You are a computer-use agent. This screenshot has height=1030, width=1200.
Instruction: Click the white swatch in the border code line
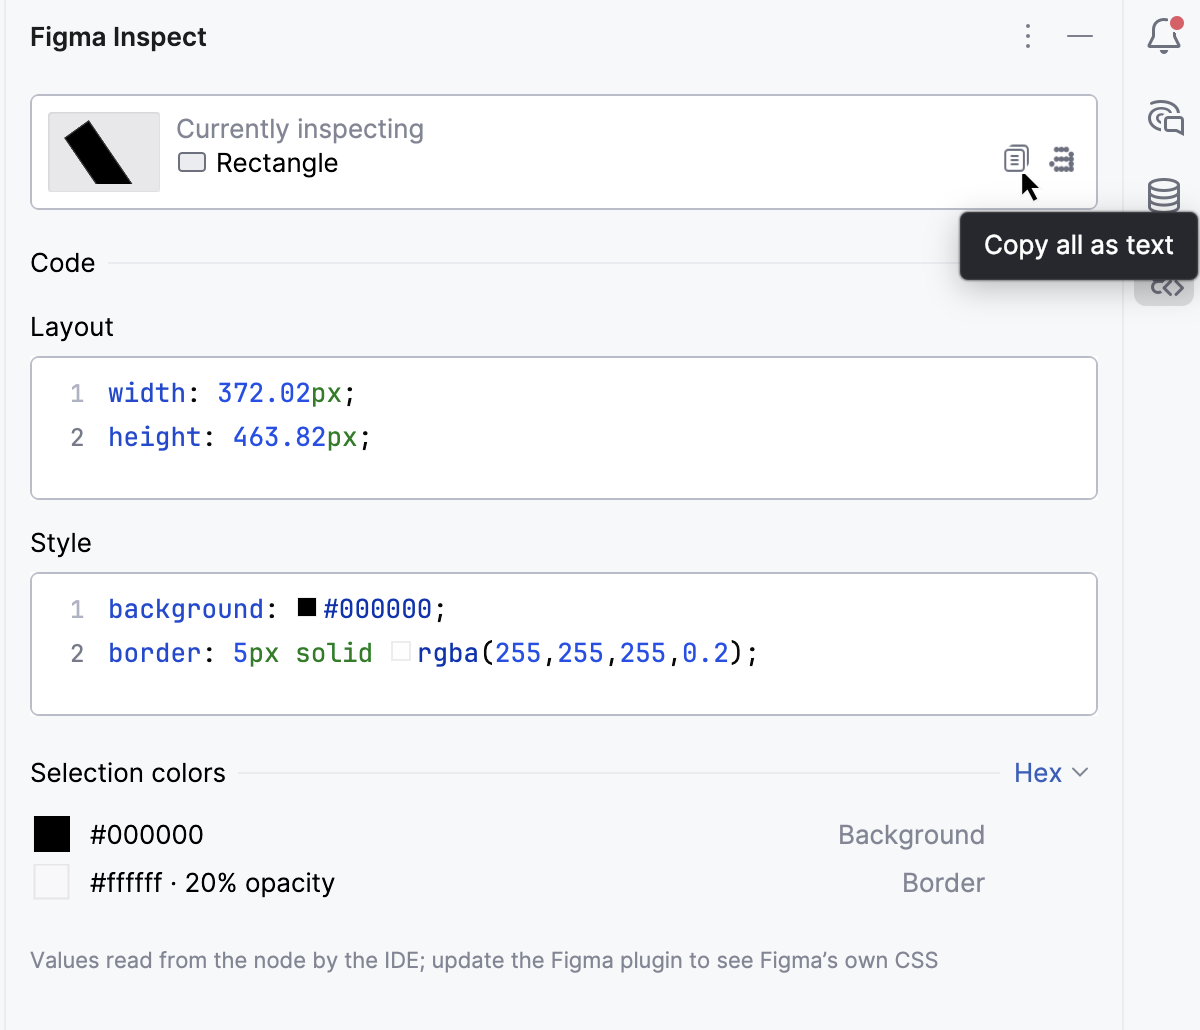pyautogui.click(x=401, y=651)
